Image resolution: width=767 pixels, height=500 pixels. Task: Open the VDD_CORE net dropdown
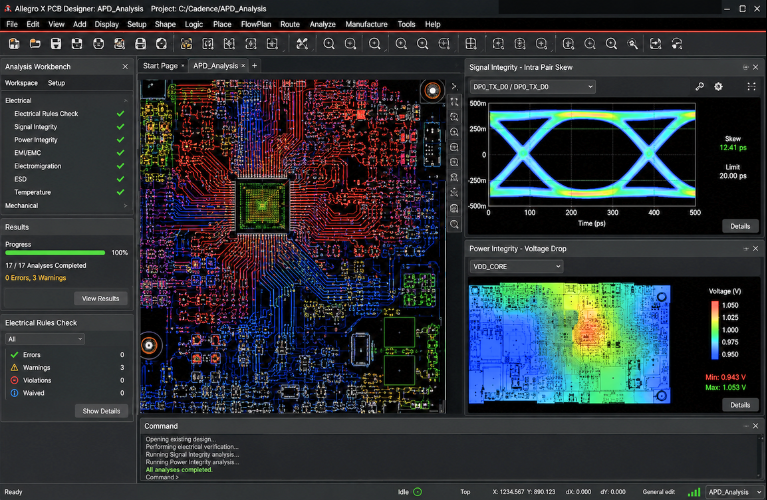(x=516, y=267)
